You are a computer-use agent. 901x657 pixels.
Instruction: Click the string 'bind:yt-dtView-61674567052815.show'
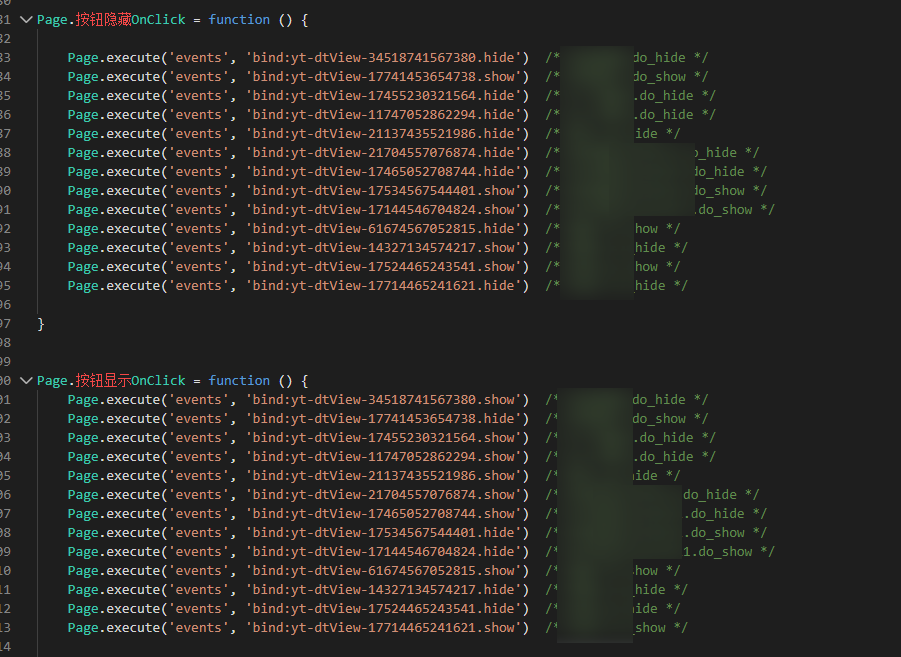[x=384, y=570]
